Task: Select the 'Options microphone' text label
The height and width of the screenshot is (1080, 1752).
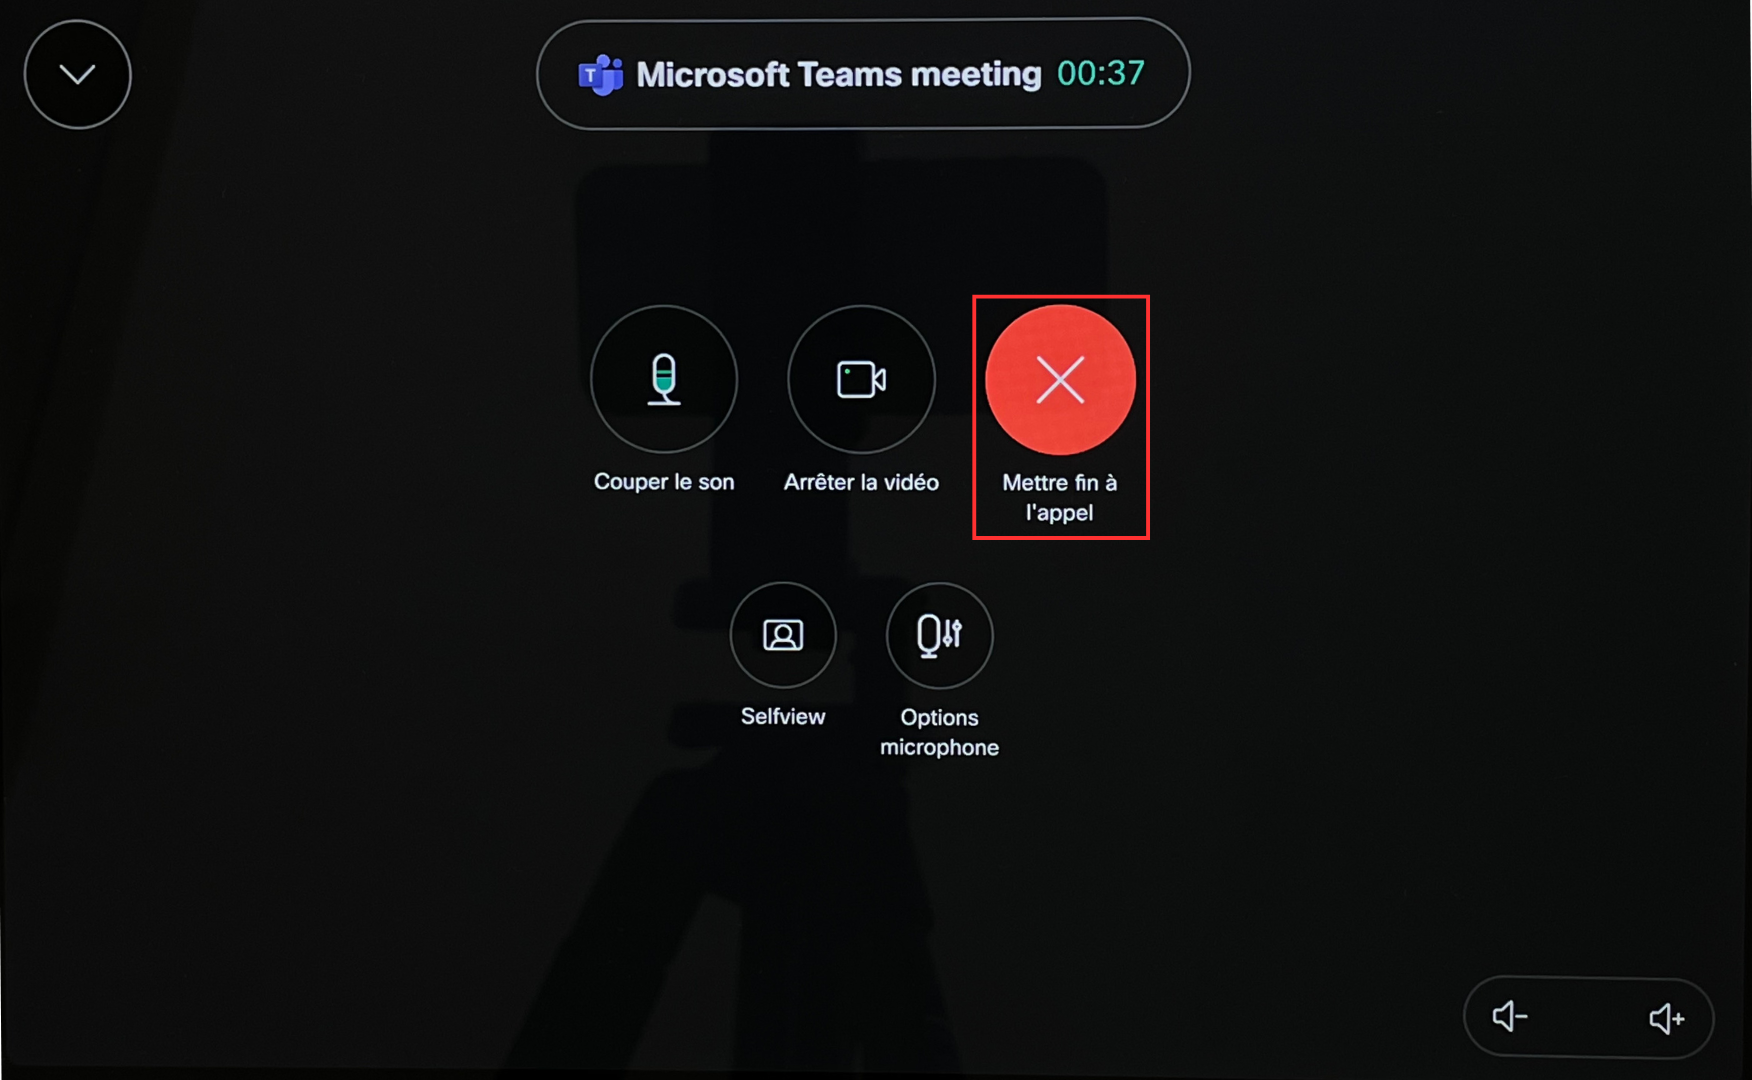Action: tap(939, 732)
